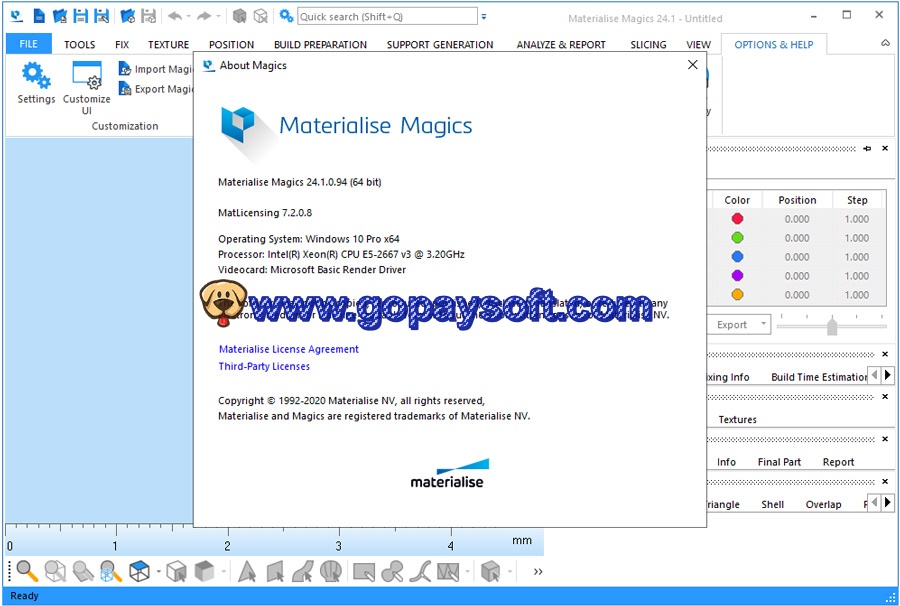Open the Final Part panel tab
This screenshot has width=900, height=606.
pyautogui.click(x=779, y=462)
